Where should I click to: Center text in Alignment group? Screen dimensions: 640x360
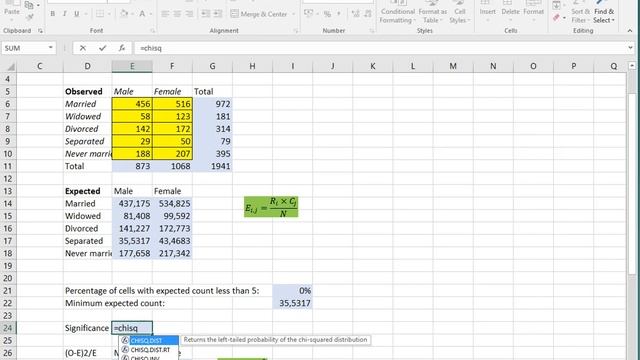(x=177, y=14)
